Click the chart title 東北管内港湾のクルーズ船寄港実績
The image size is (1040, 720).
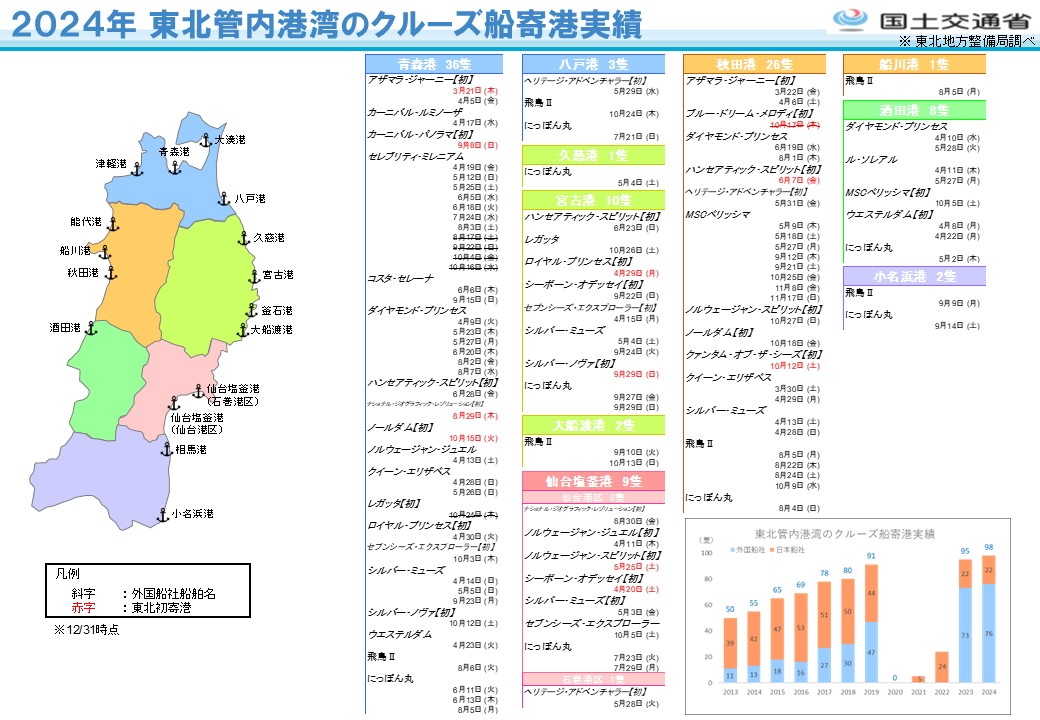pos(844,534)
